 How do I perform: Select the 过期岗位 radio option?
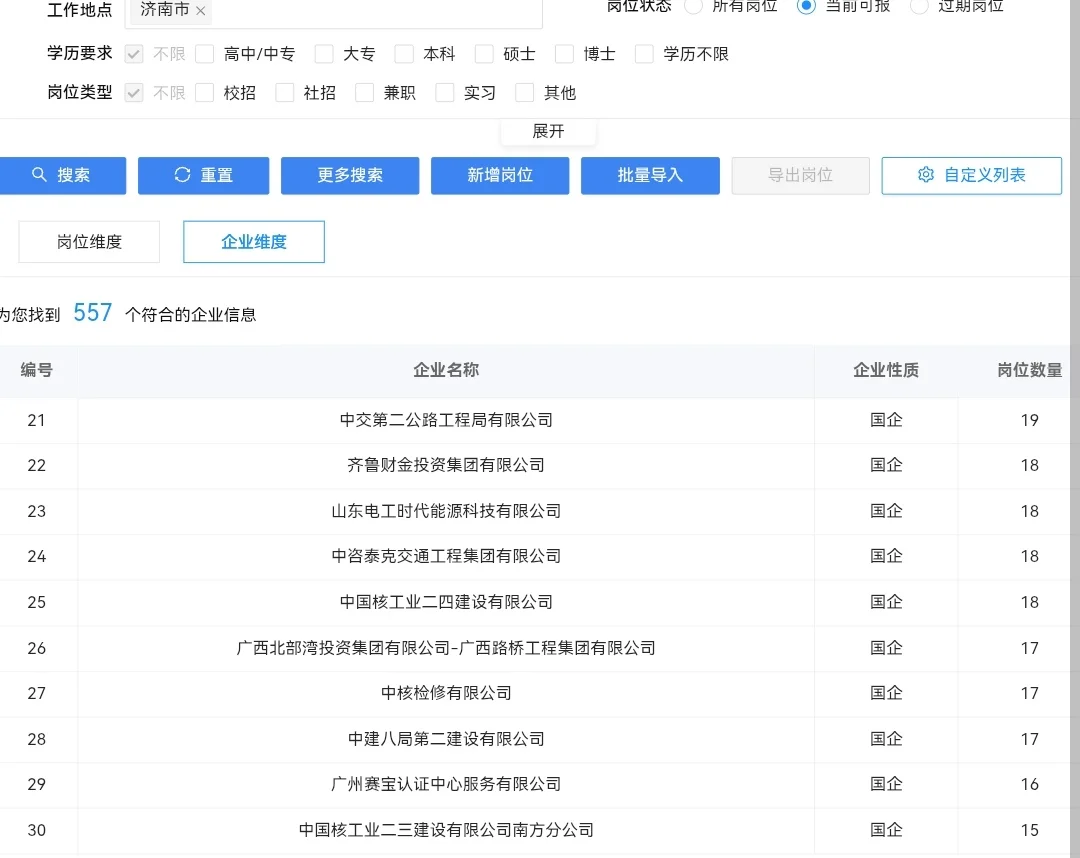coord(919,6)
